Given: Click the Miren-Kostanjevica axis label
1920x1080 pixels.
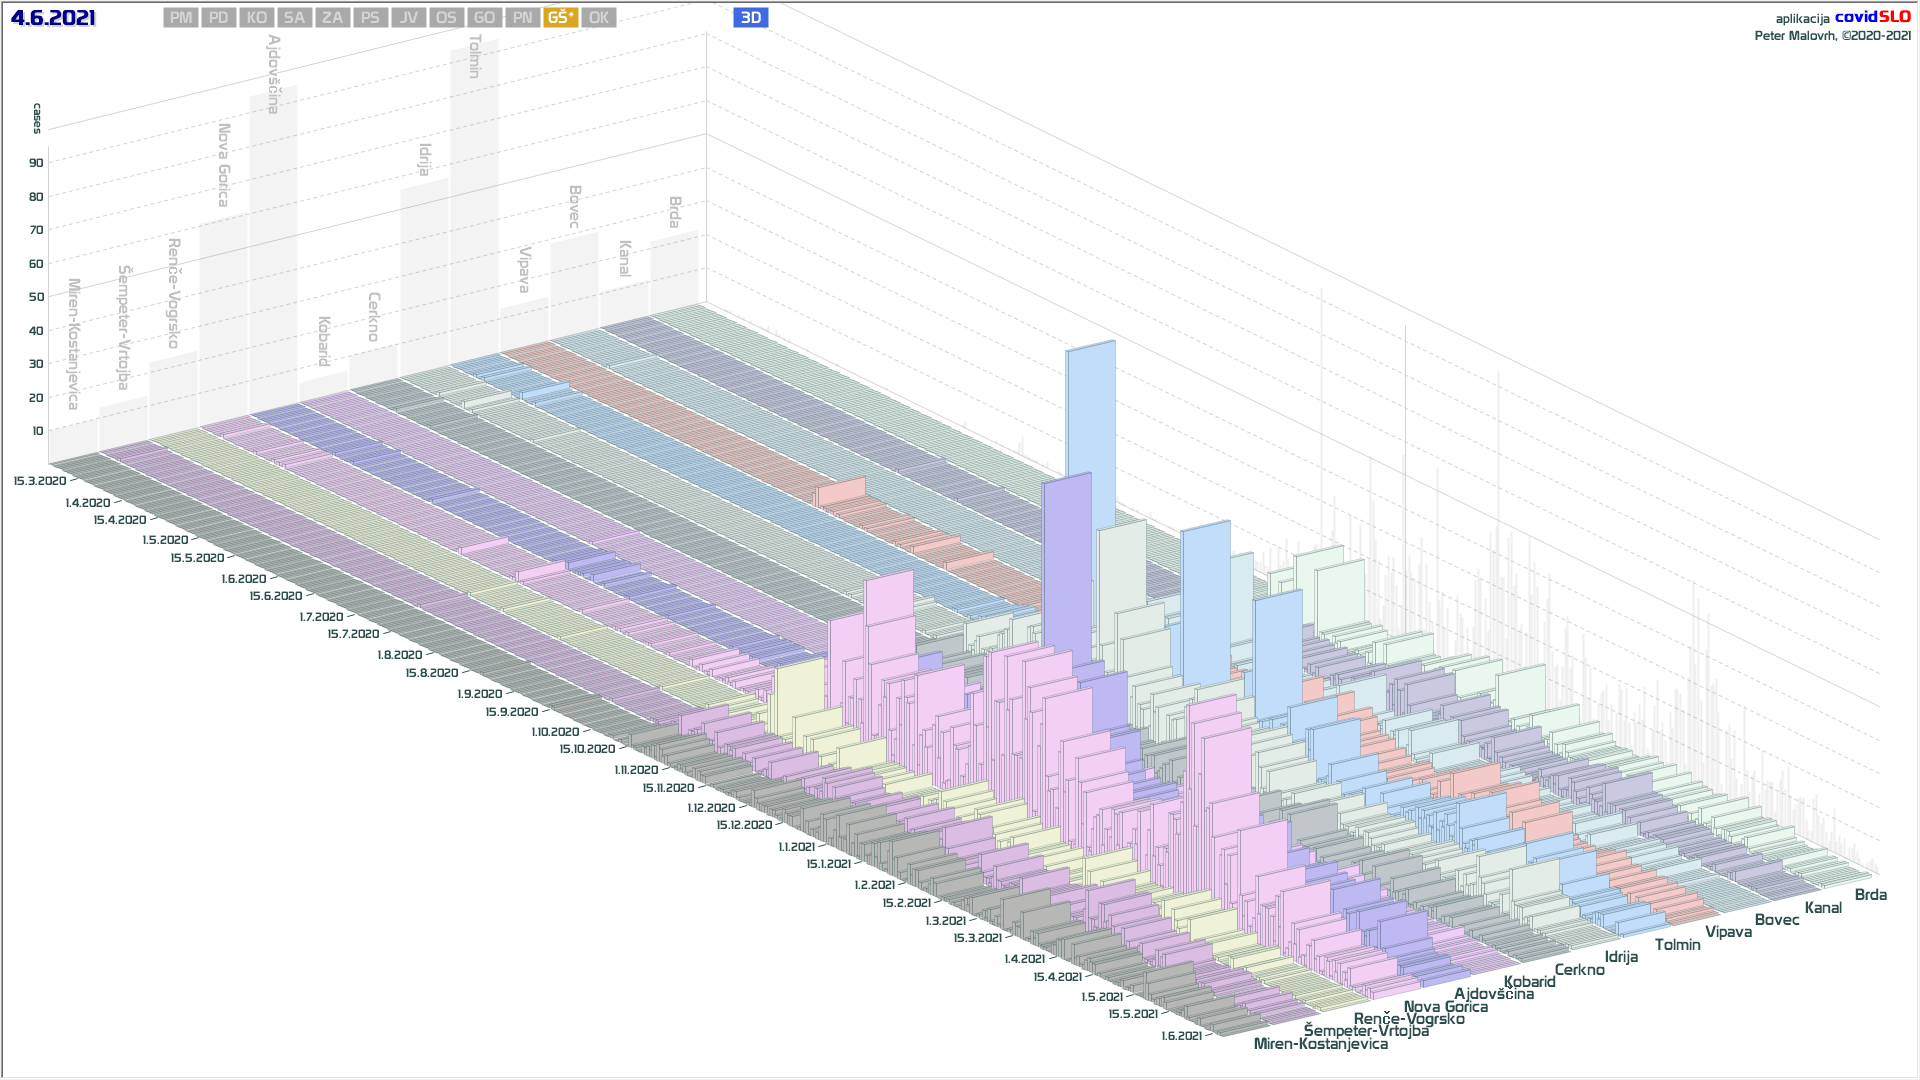Looking at the screenshot, I should (x=1320, y=1044).
